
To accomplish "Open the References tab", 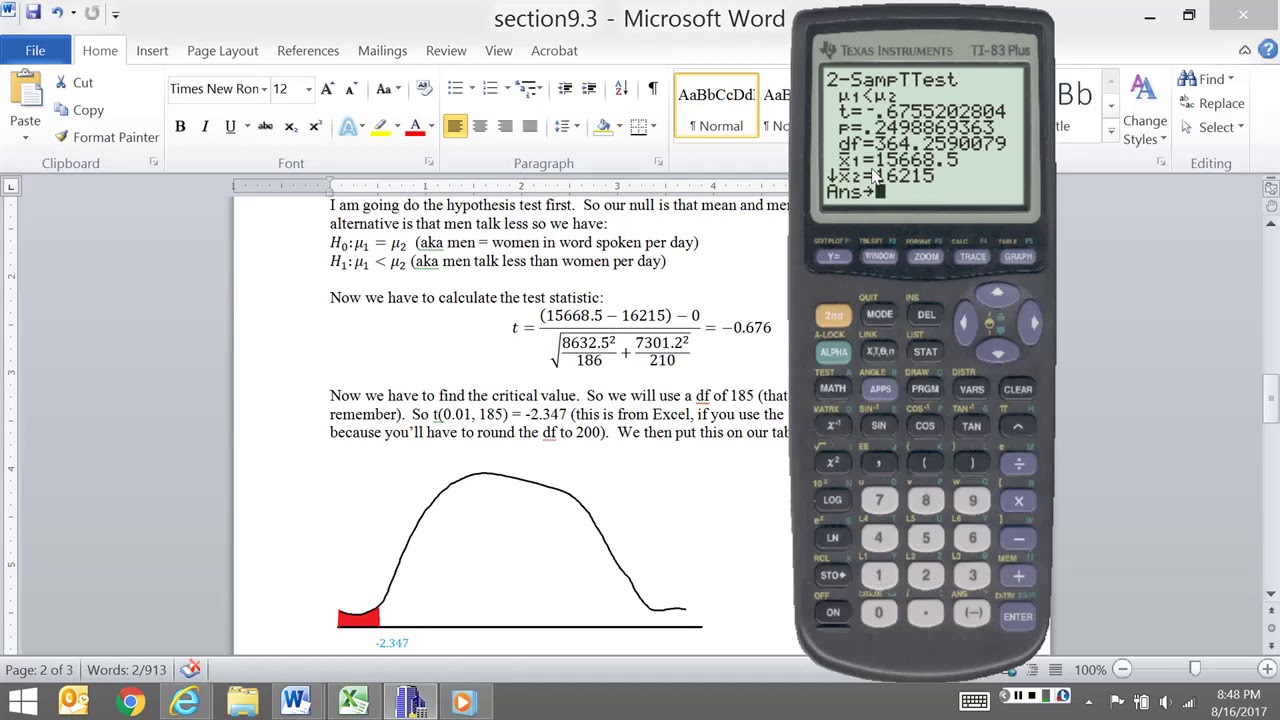I will [308, 50].
